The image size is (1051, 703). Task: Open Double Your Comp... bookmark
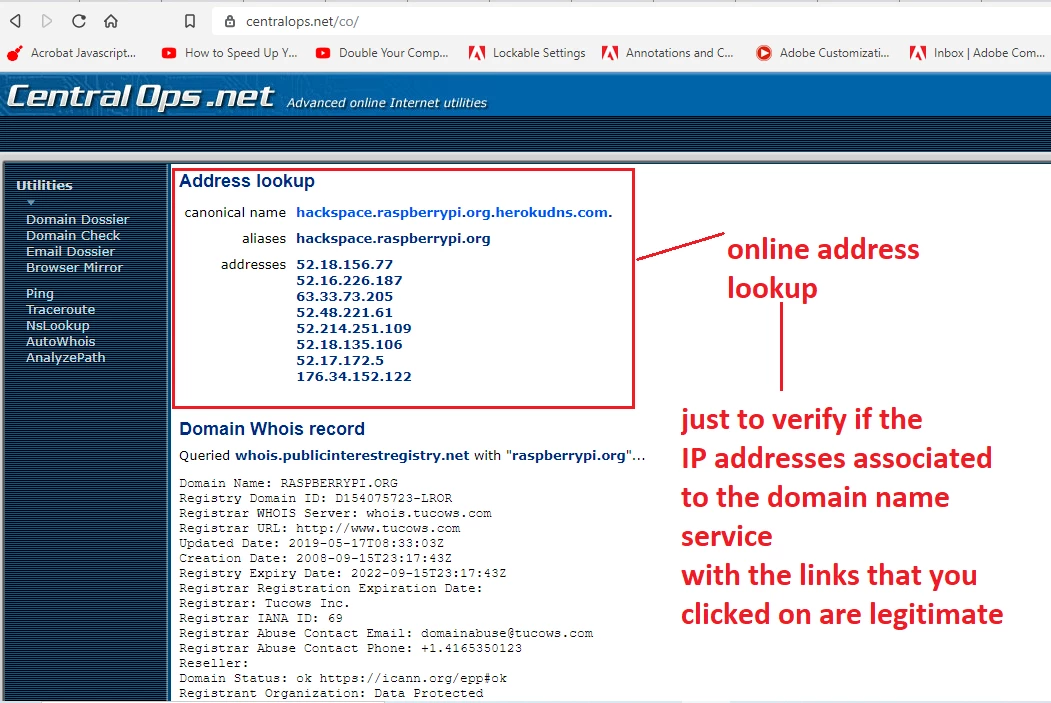382,53
